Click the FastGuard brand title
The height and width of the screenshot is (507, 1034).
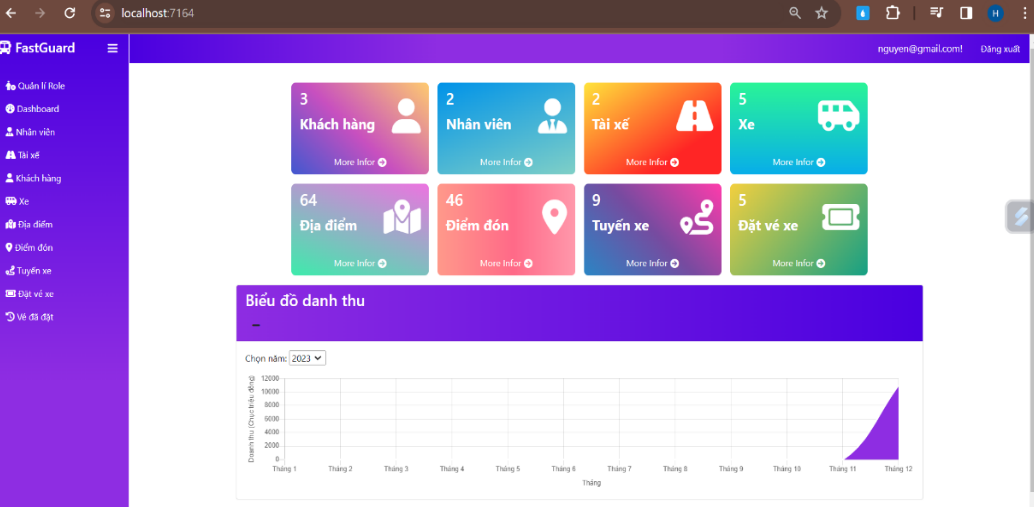[x=45, y=48]
